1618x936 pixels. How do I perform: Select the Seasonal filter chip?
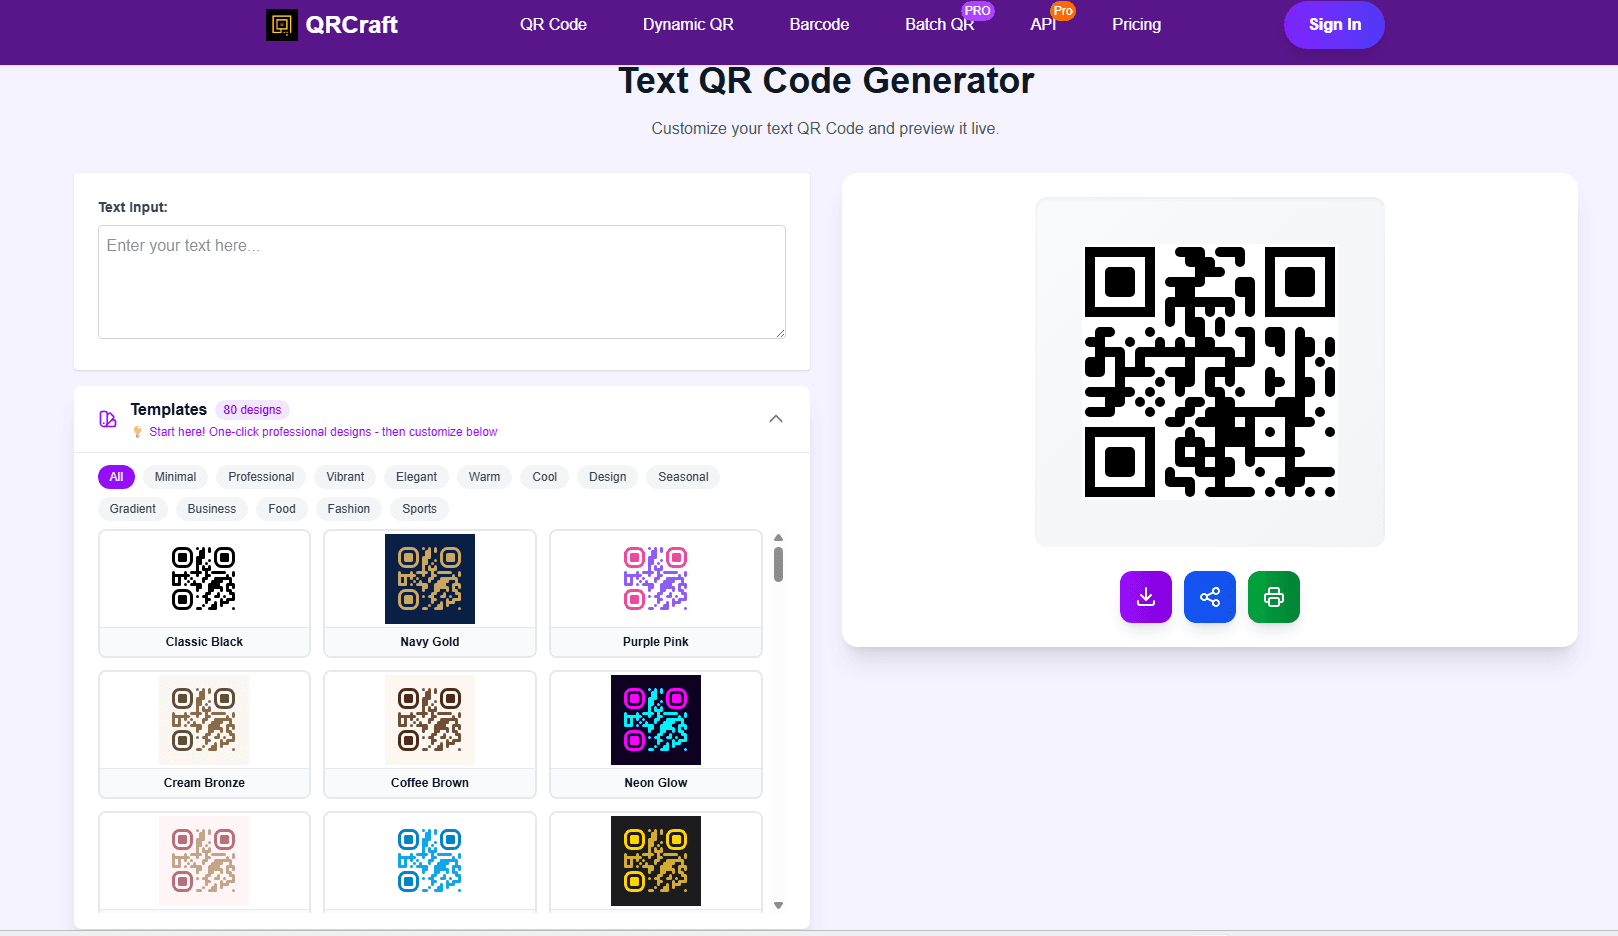pyautogui.click(x=683, y=477)
